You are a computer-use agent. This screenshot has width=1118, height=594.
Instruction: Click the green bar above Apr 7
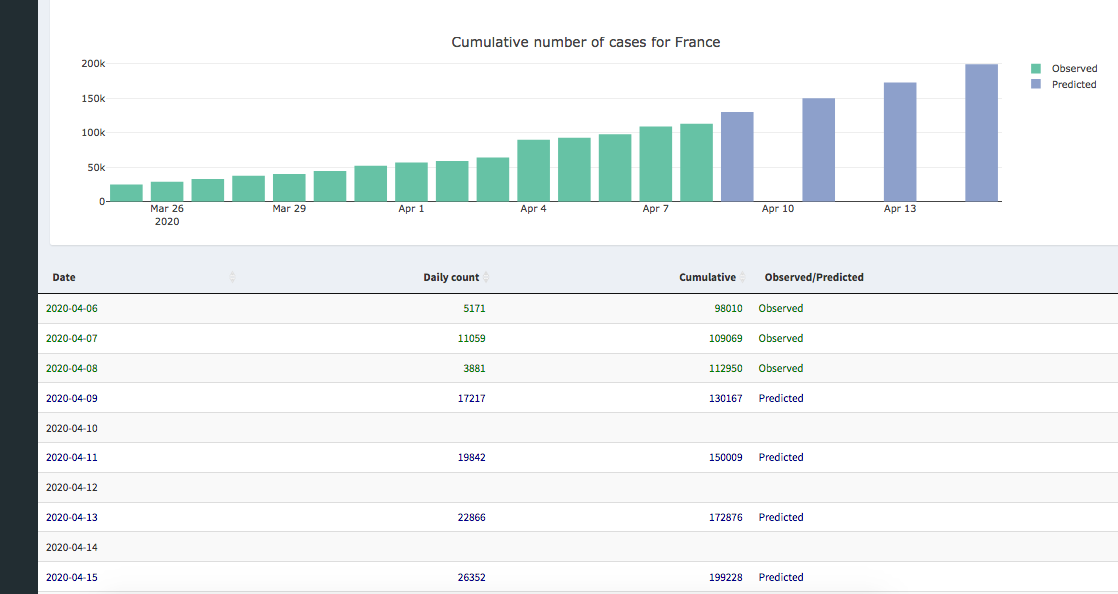click(x=656, y=164)
